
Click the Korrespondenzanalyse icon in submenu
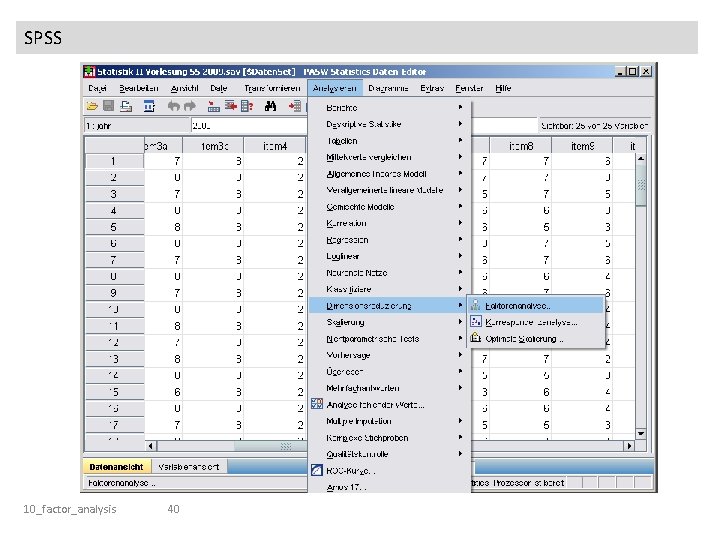(476, 322)
